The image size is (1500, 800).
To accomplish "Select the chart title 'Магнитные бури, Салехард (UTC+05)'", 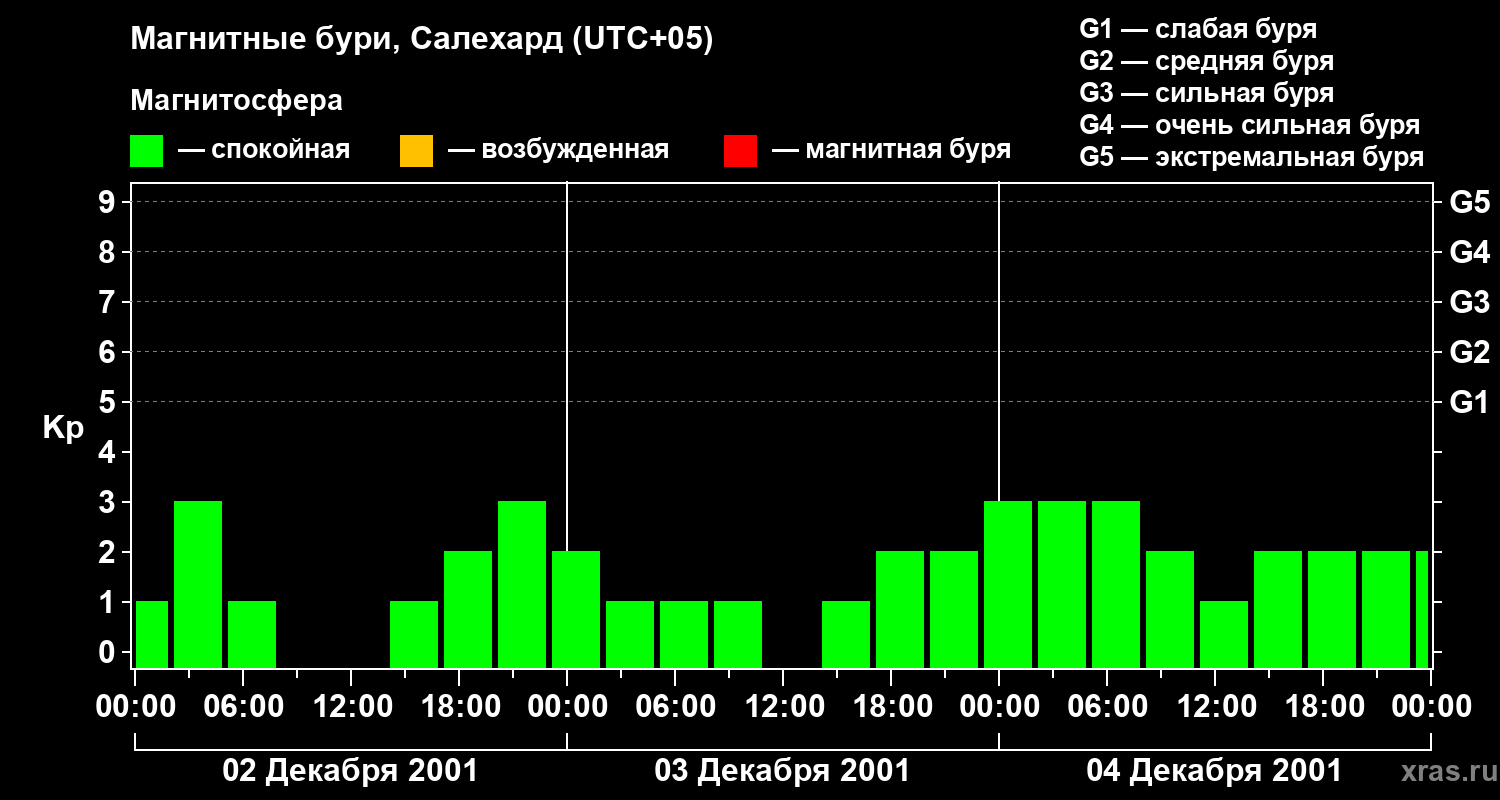I will click(x=422, y=40).
